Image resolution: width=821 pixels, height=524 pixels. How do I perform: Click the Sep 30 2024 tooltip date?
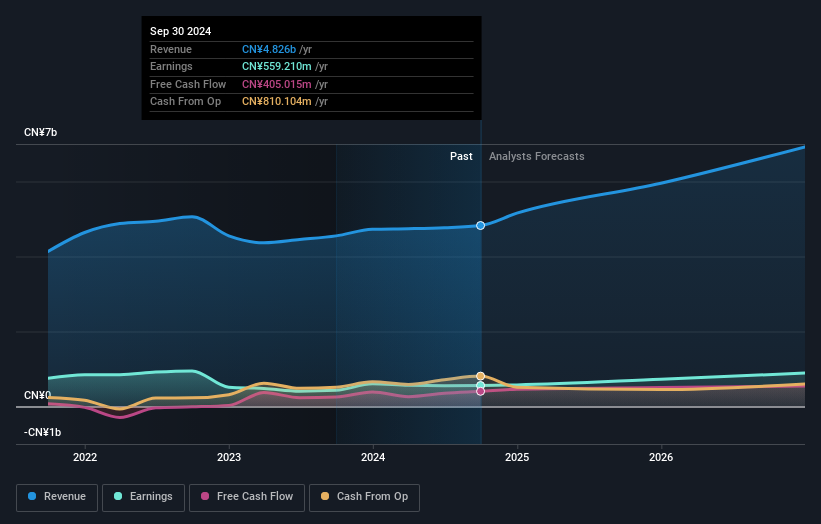tap(181, 31)
